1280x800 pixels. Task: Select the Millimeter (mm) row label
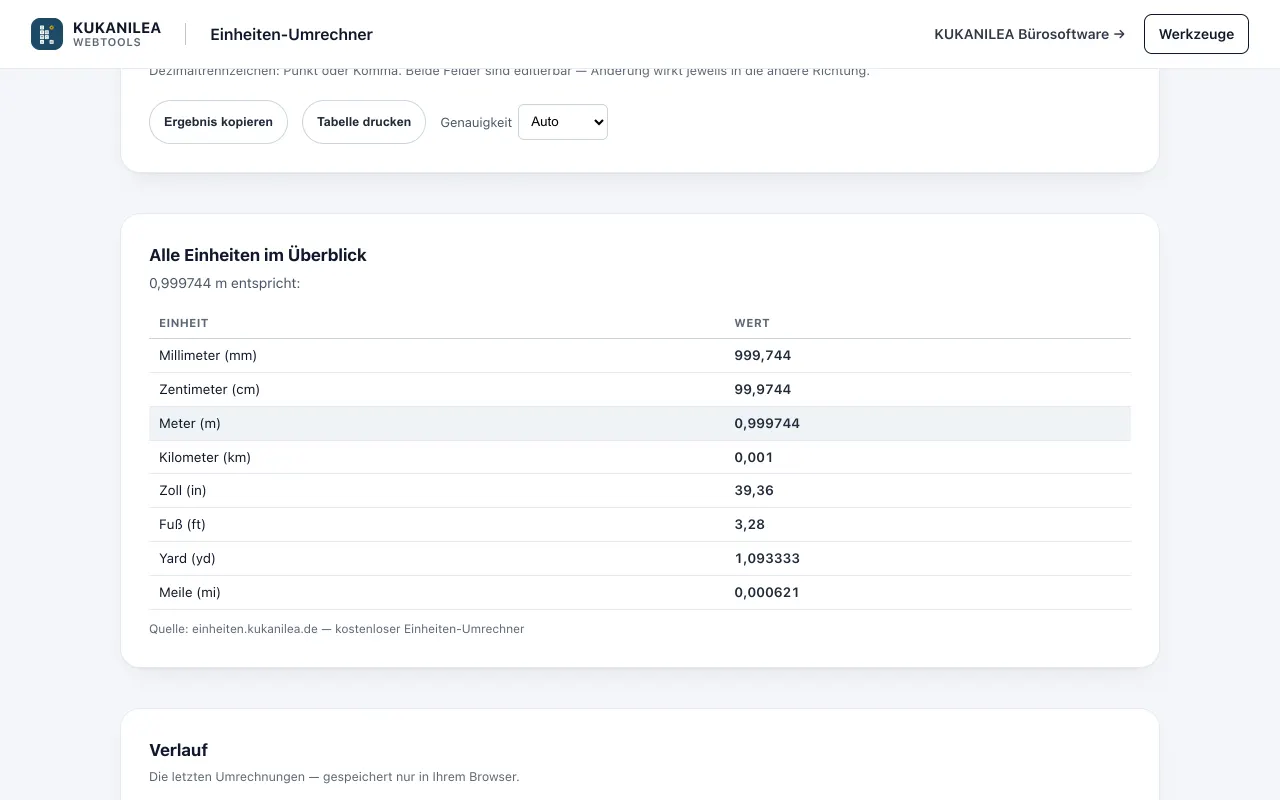(x=208, y=355)
